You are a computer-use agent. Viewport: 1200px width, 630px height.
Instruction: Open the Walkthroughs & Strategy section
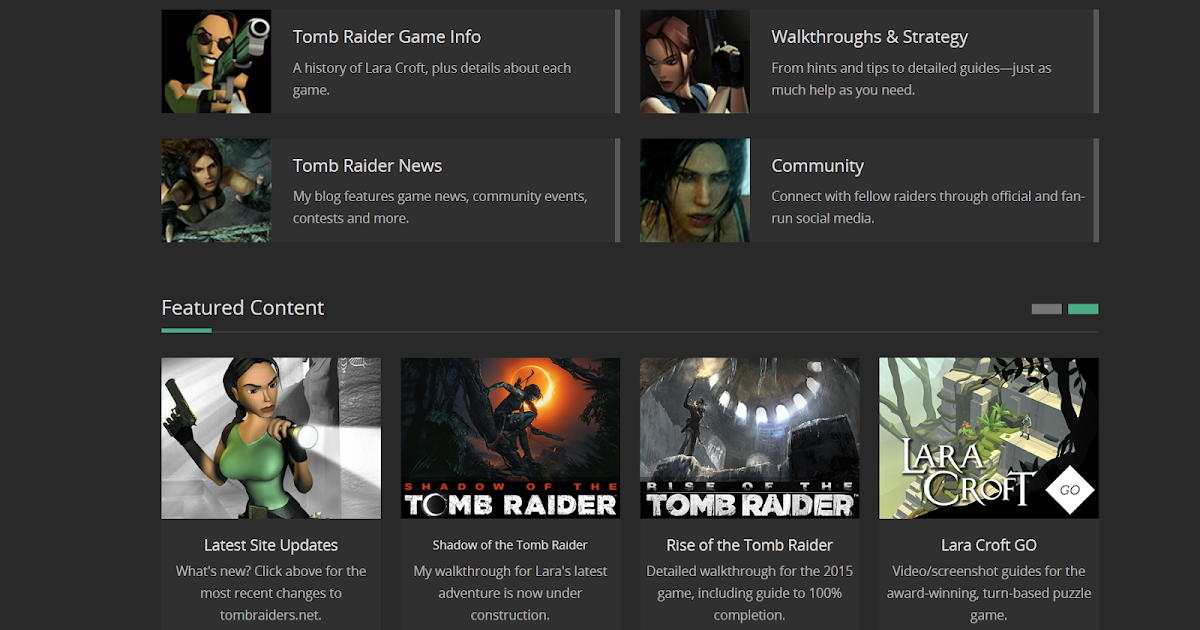click(x=869, y=36)
